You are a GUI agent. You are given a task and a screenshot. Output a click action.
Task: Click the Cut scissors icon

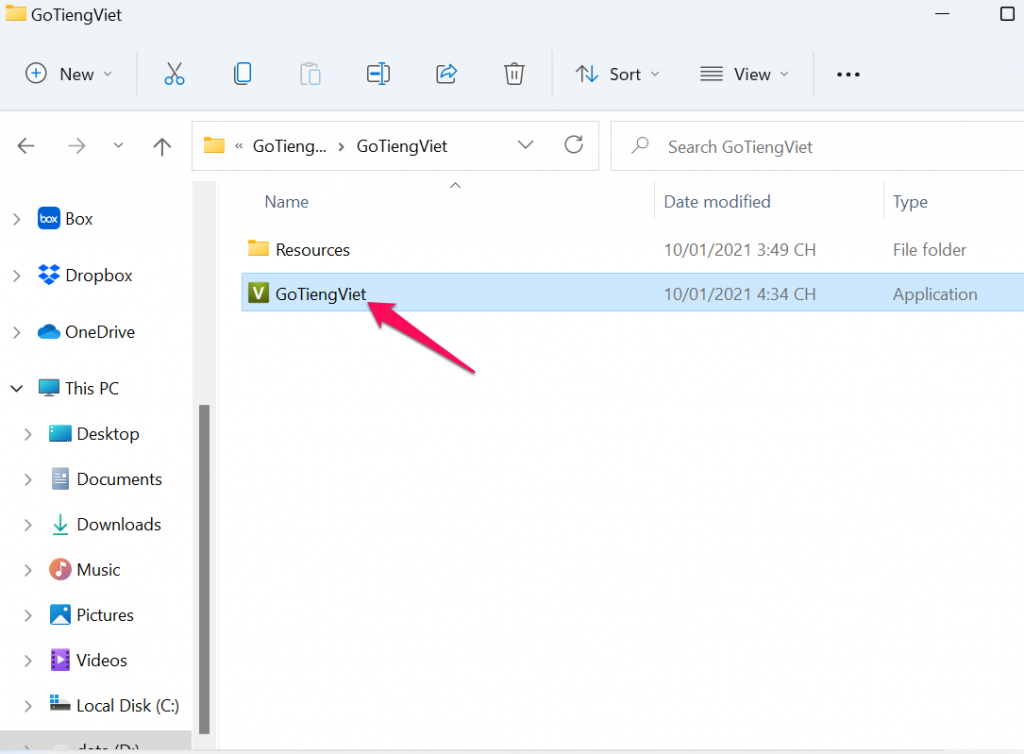(174, 74)
